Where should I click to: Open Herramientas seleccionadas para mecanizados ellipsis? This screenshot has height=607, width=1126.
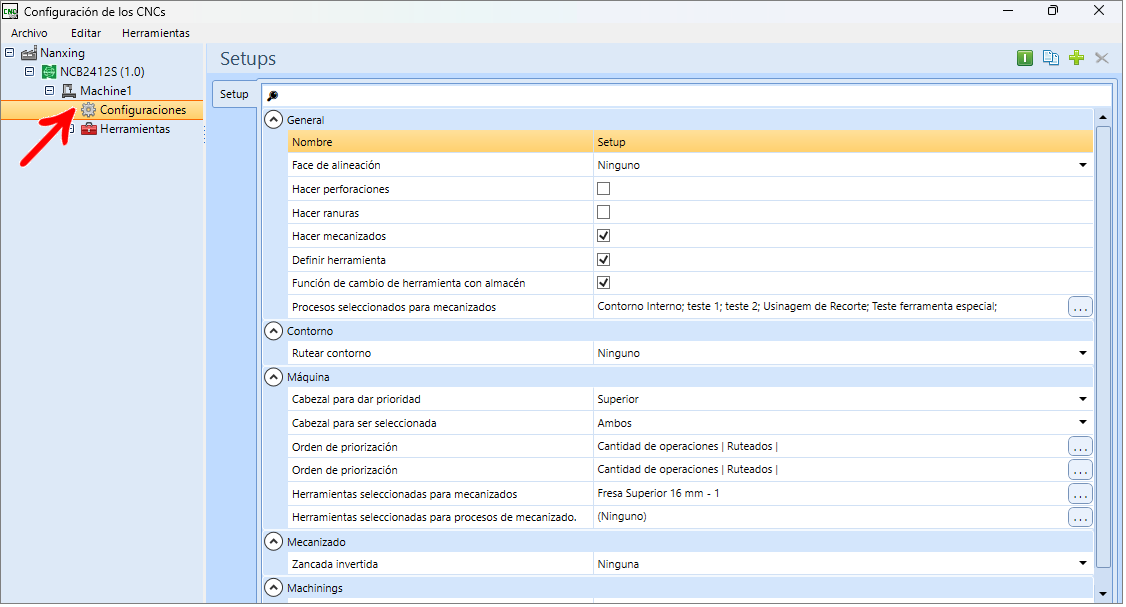tap(1080, 494)
